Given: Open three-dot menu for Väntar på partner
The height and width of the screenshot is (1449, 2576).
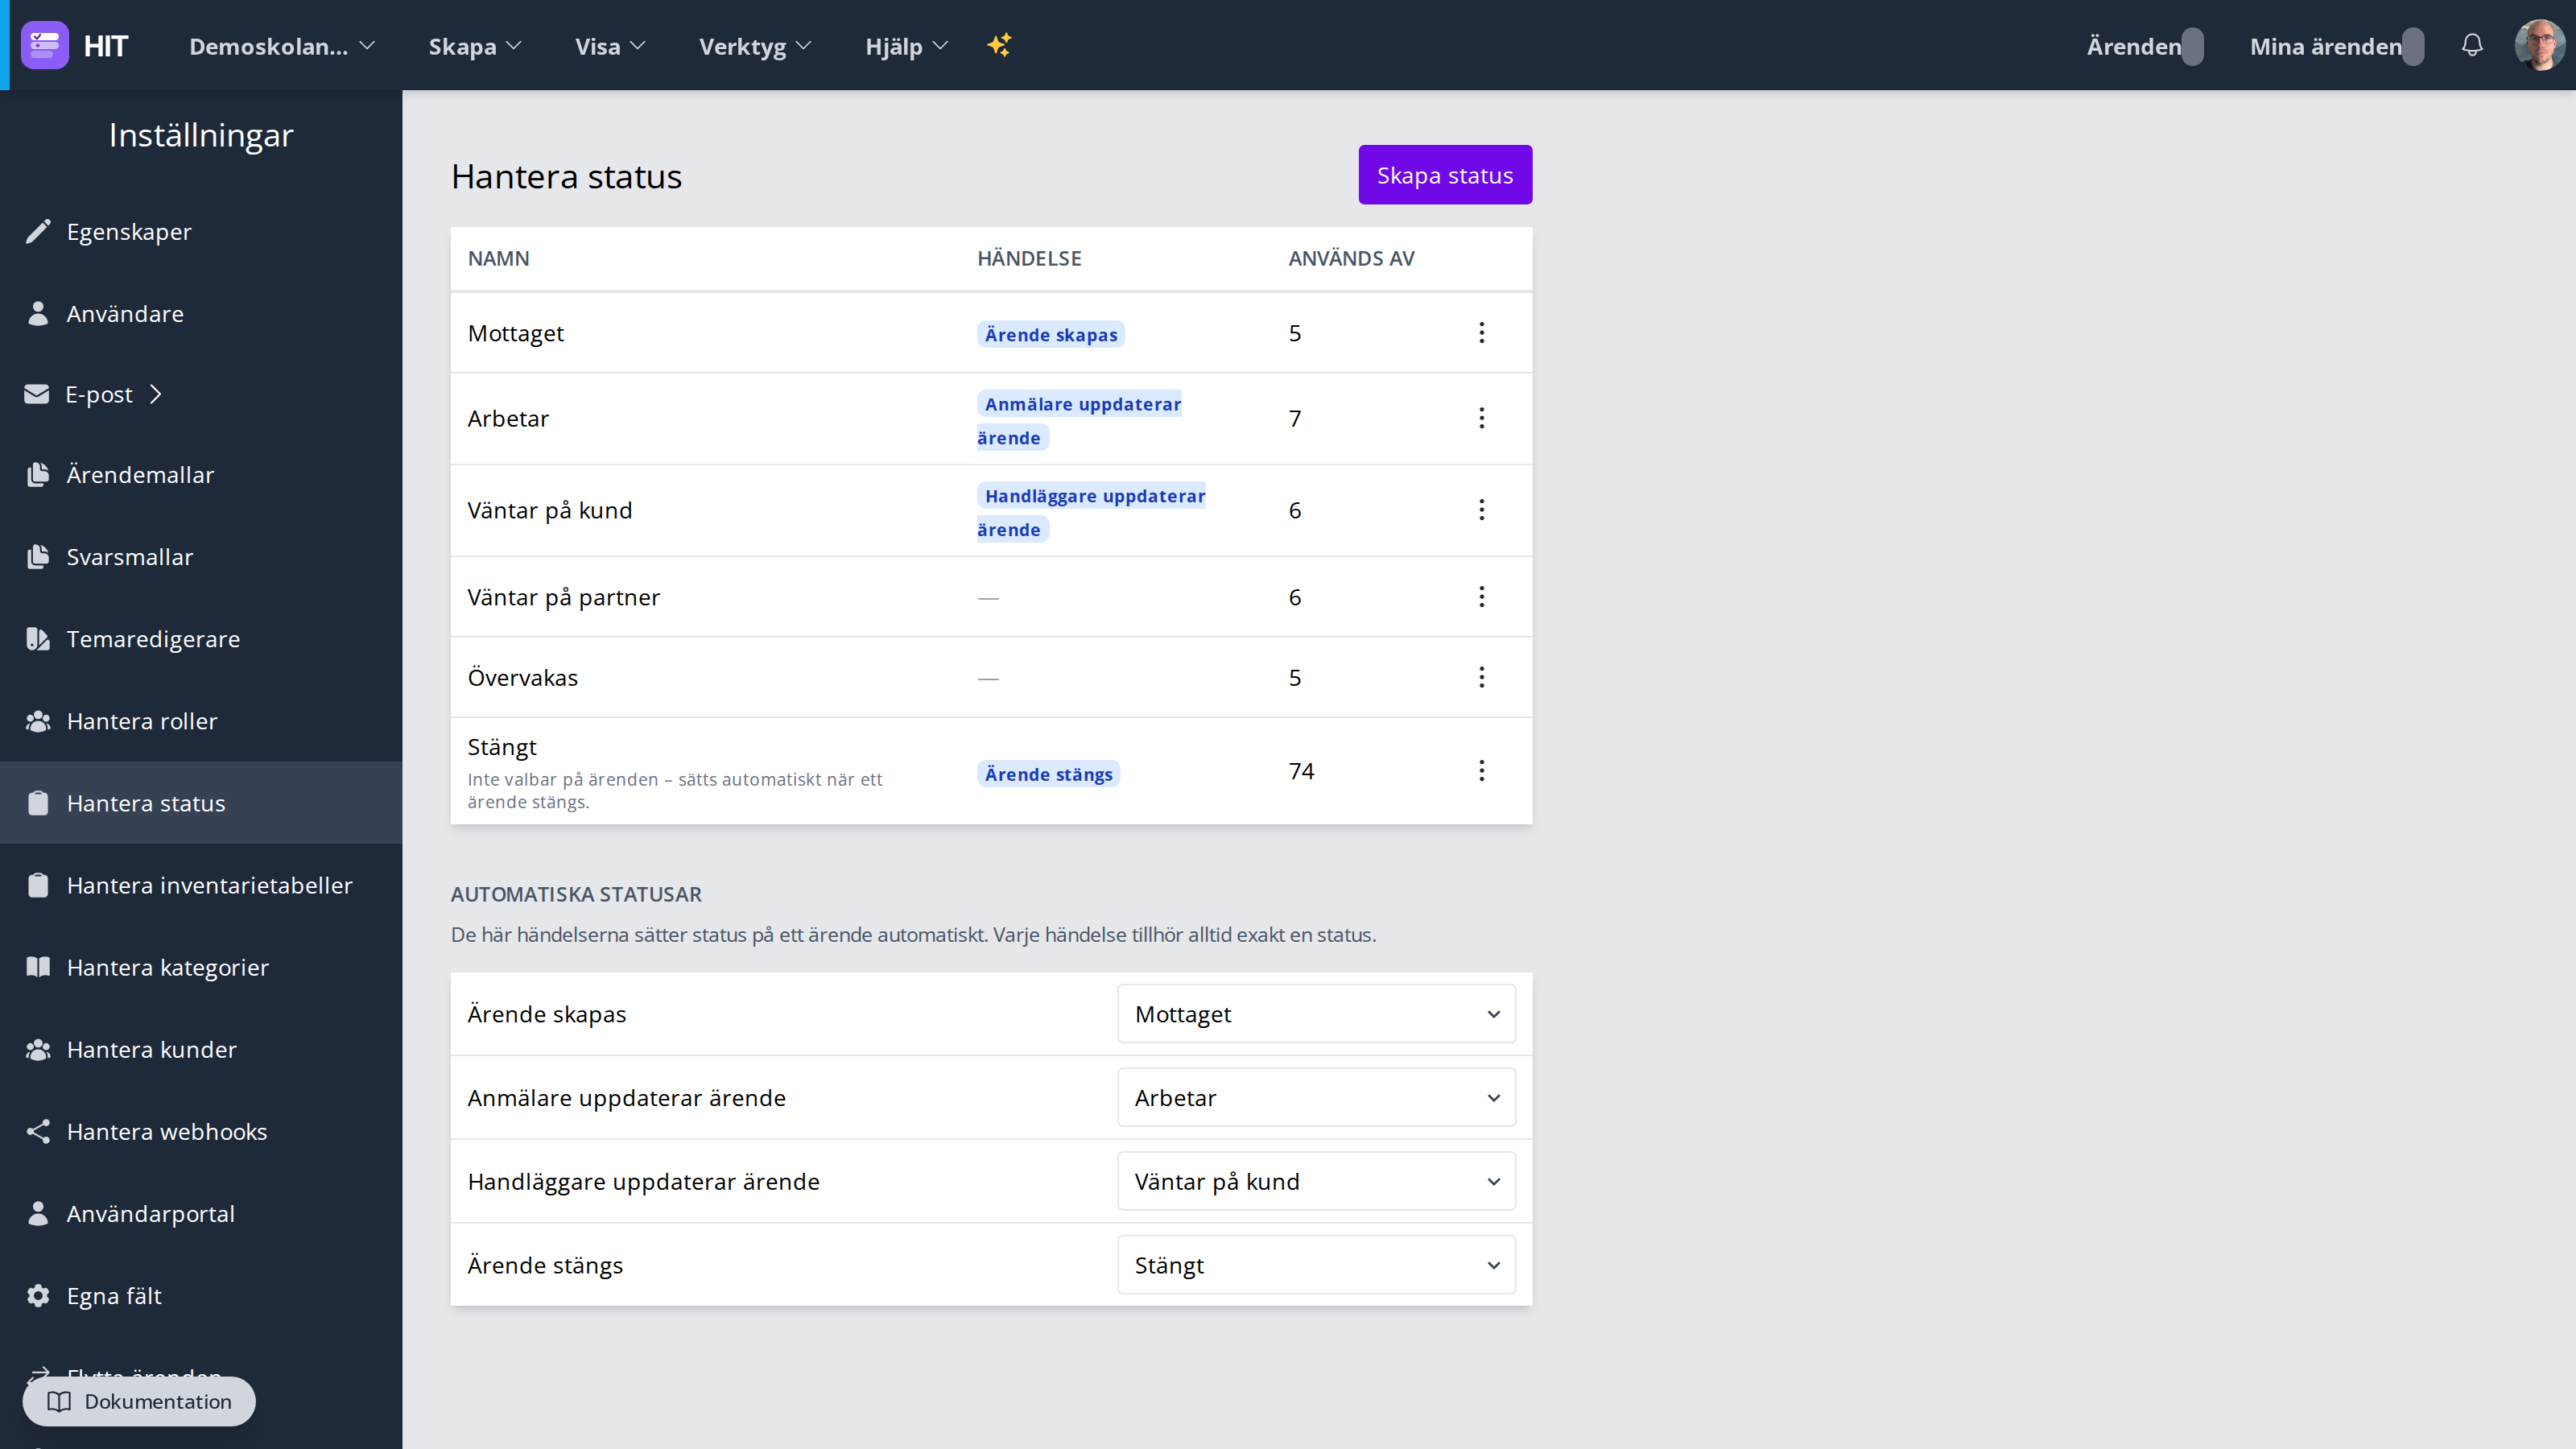Looking at the screenshot, I should [x=1482, y=596].
